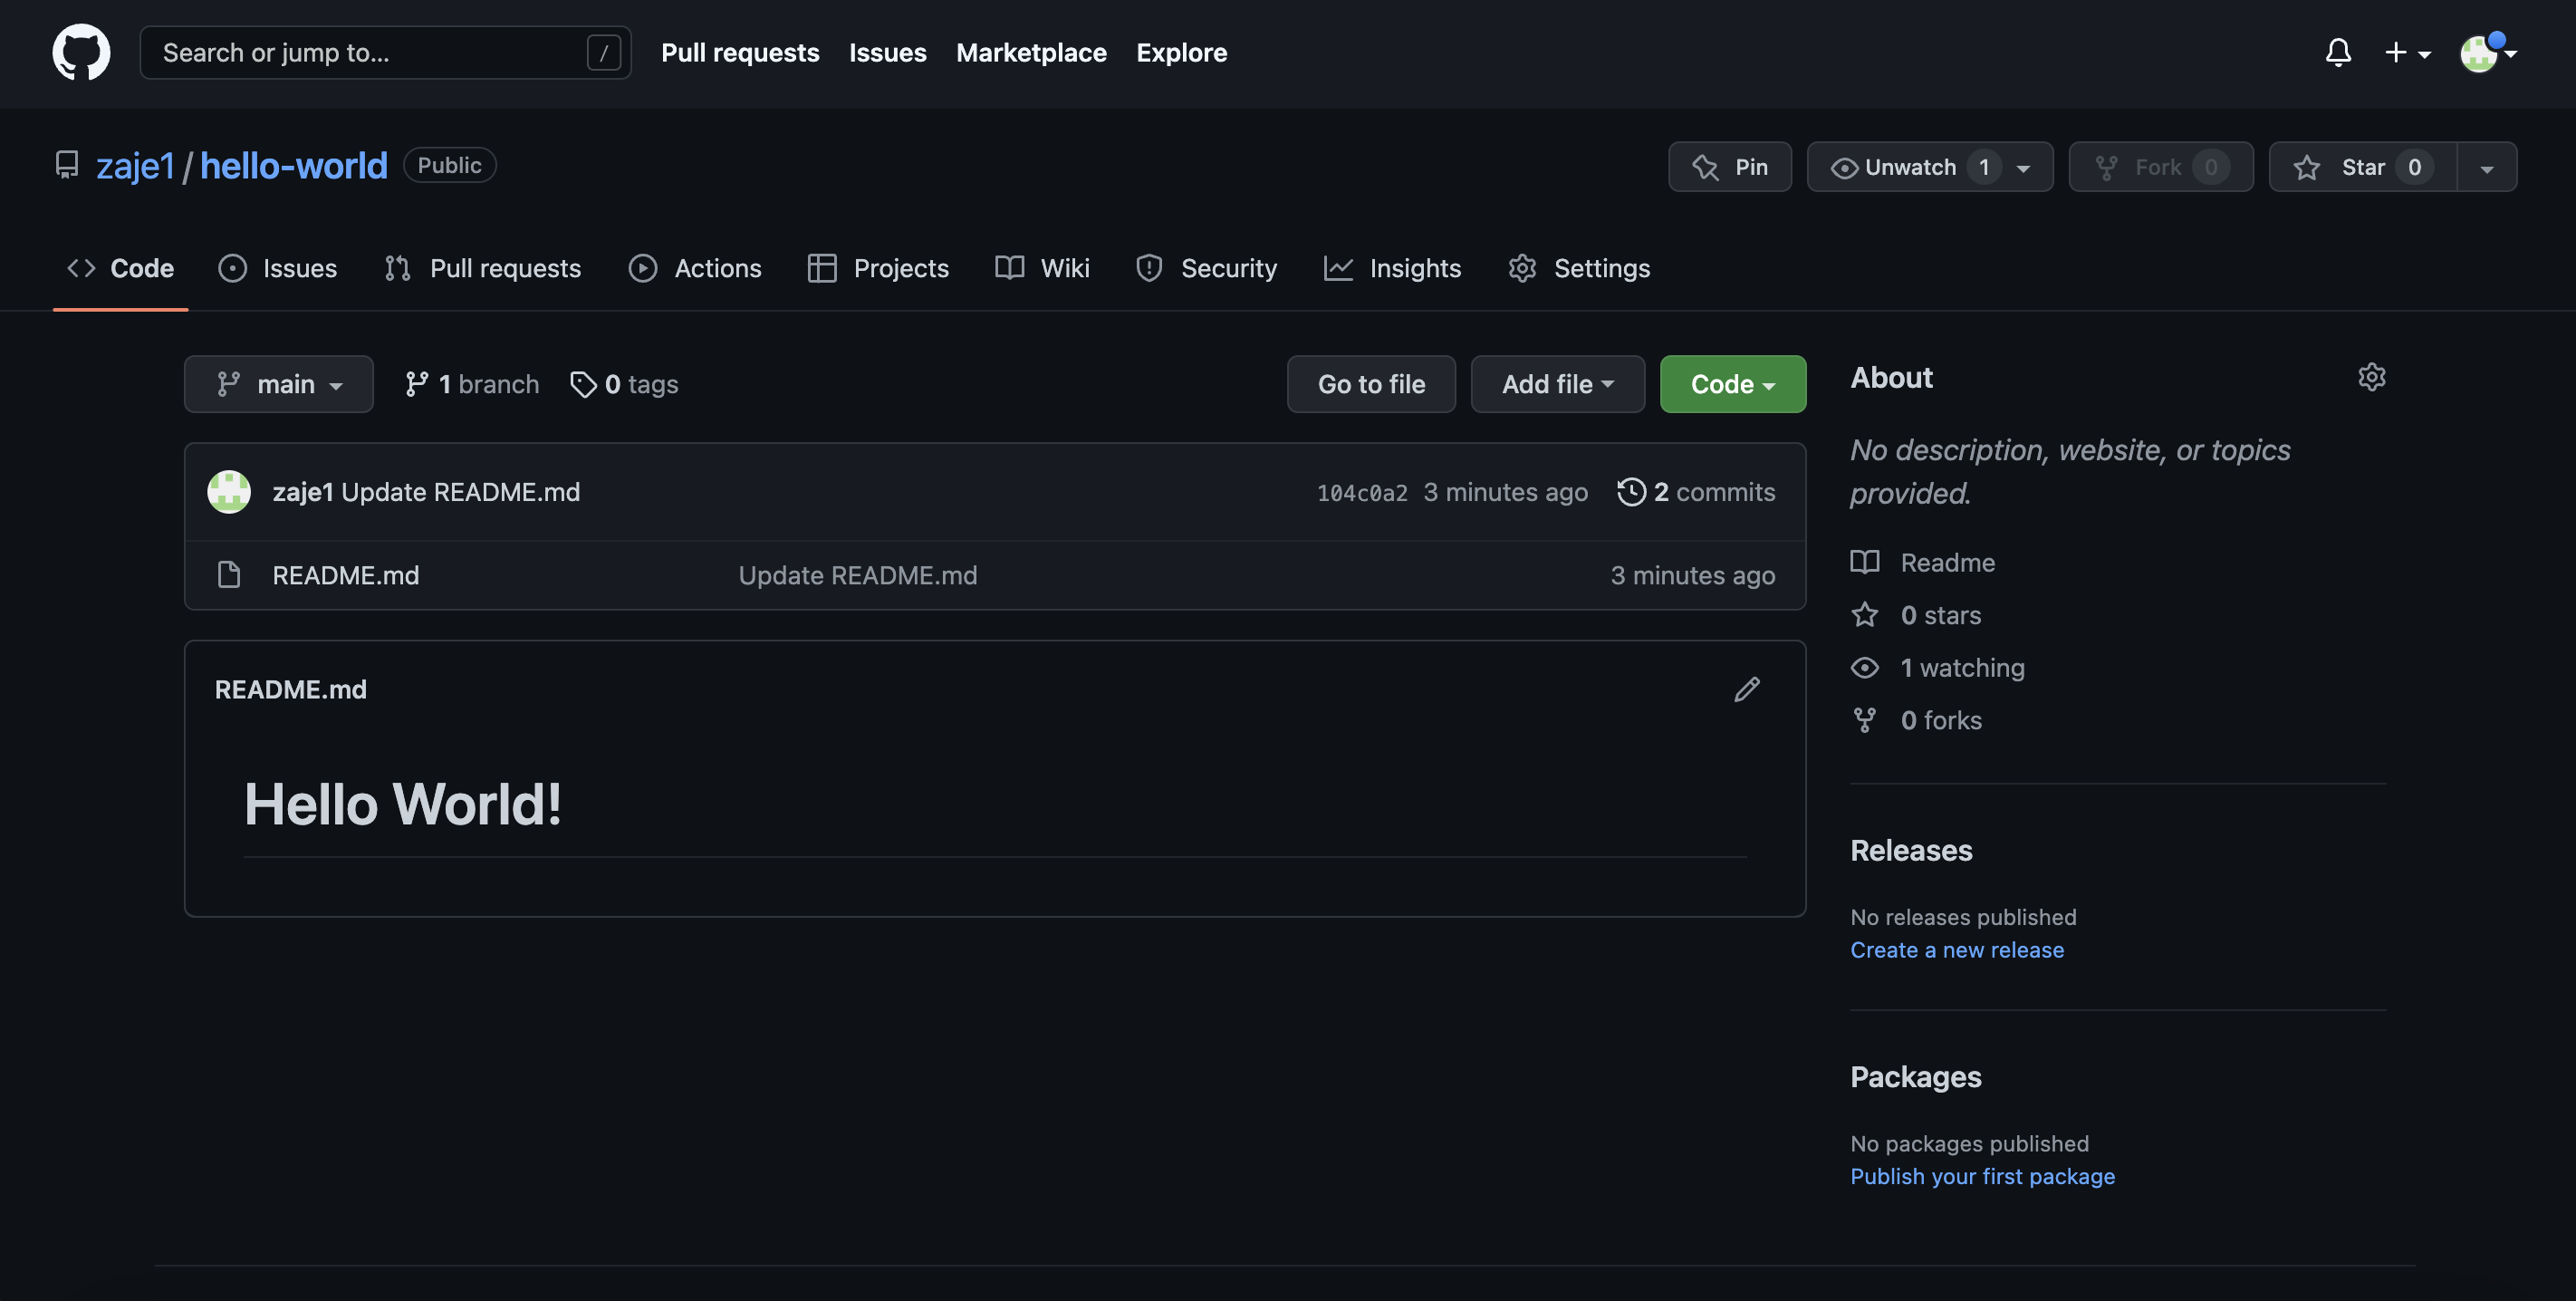The width and height of the screenshot is (2576, 1301).
Task: Open the Add file dropdown
Action: (x=1557, y=383)
